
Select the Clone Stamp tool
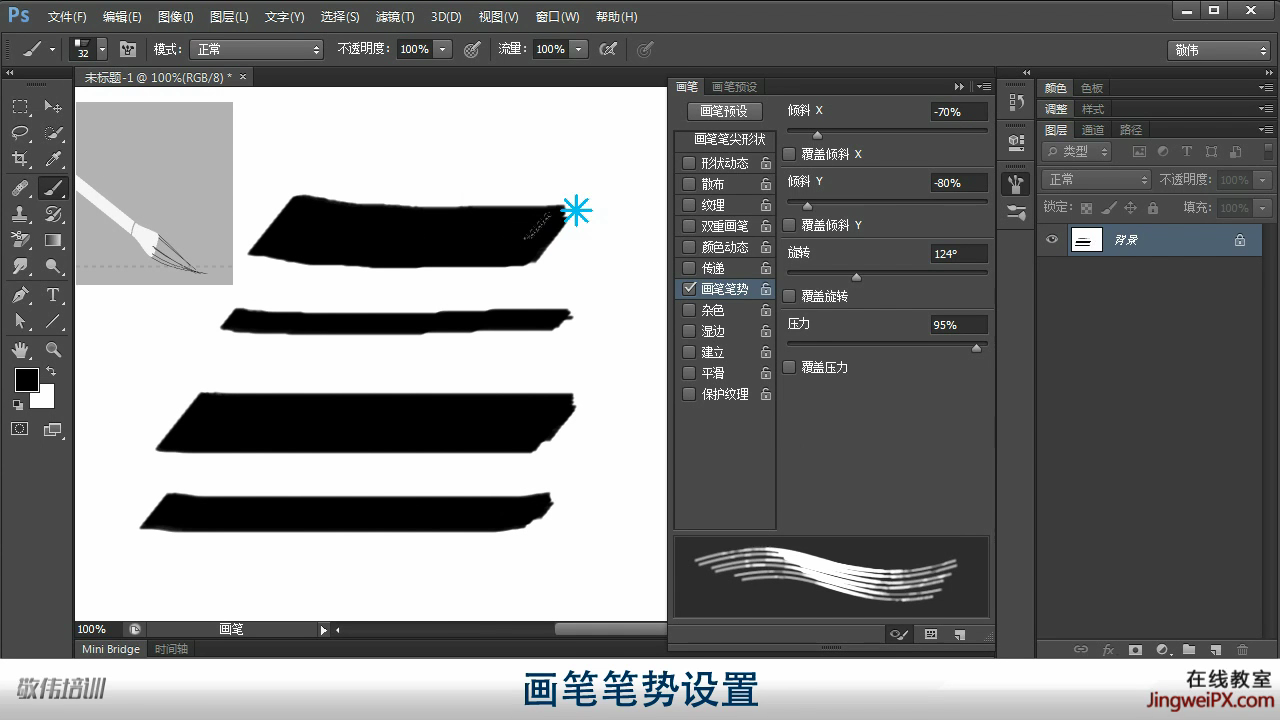21,214
